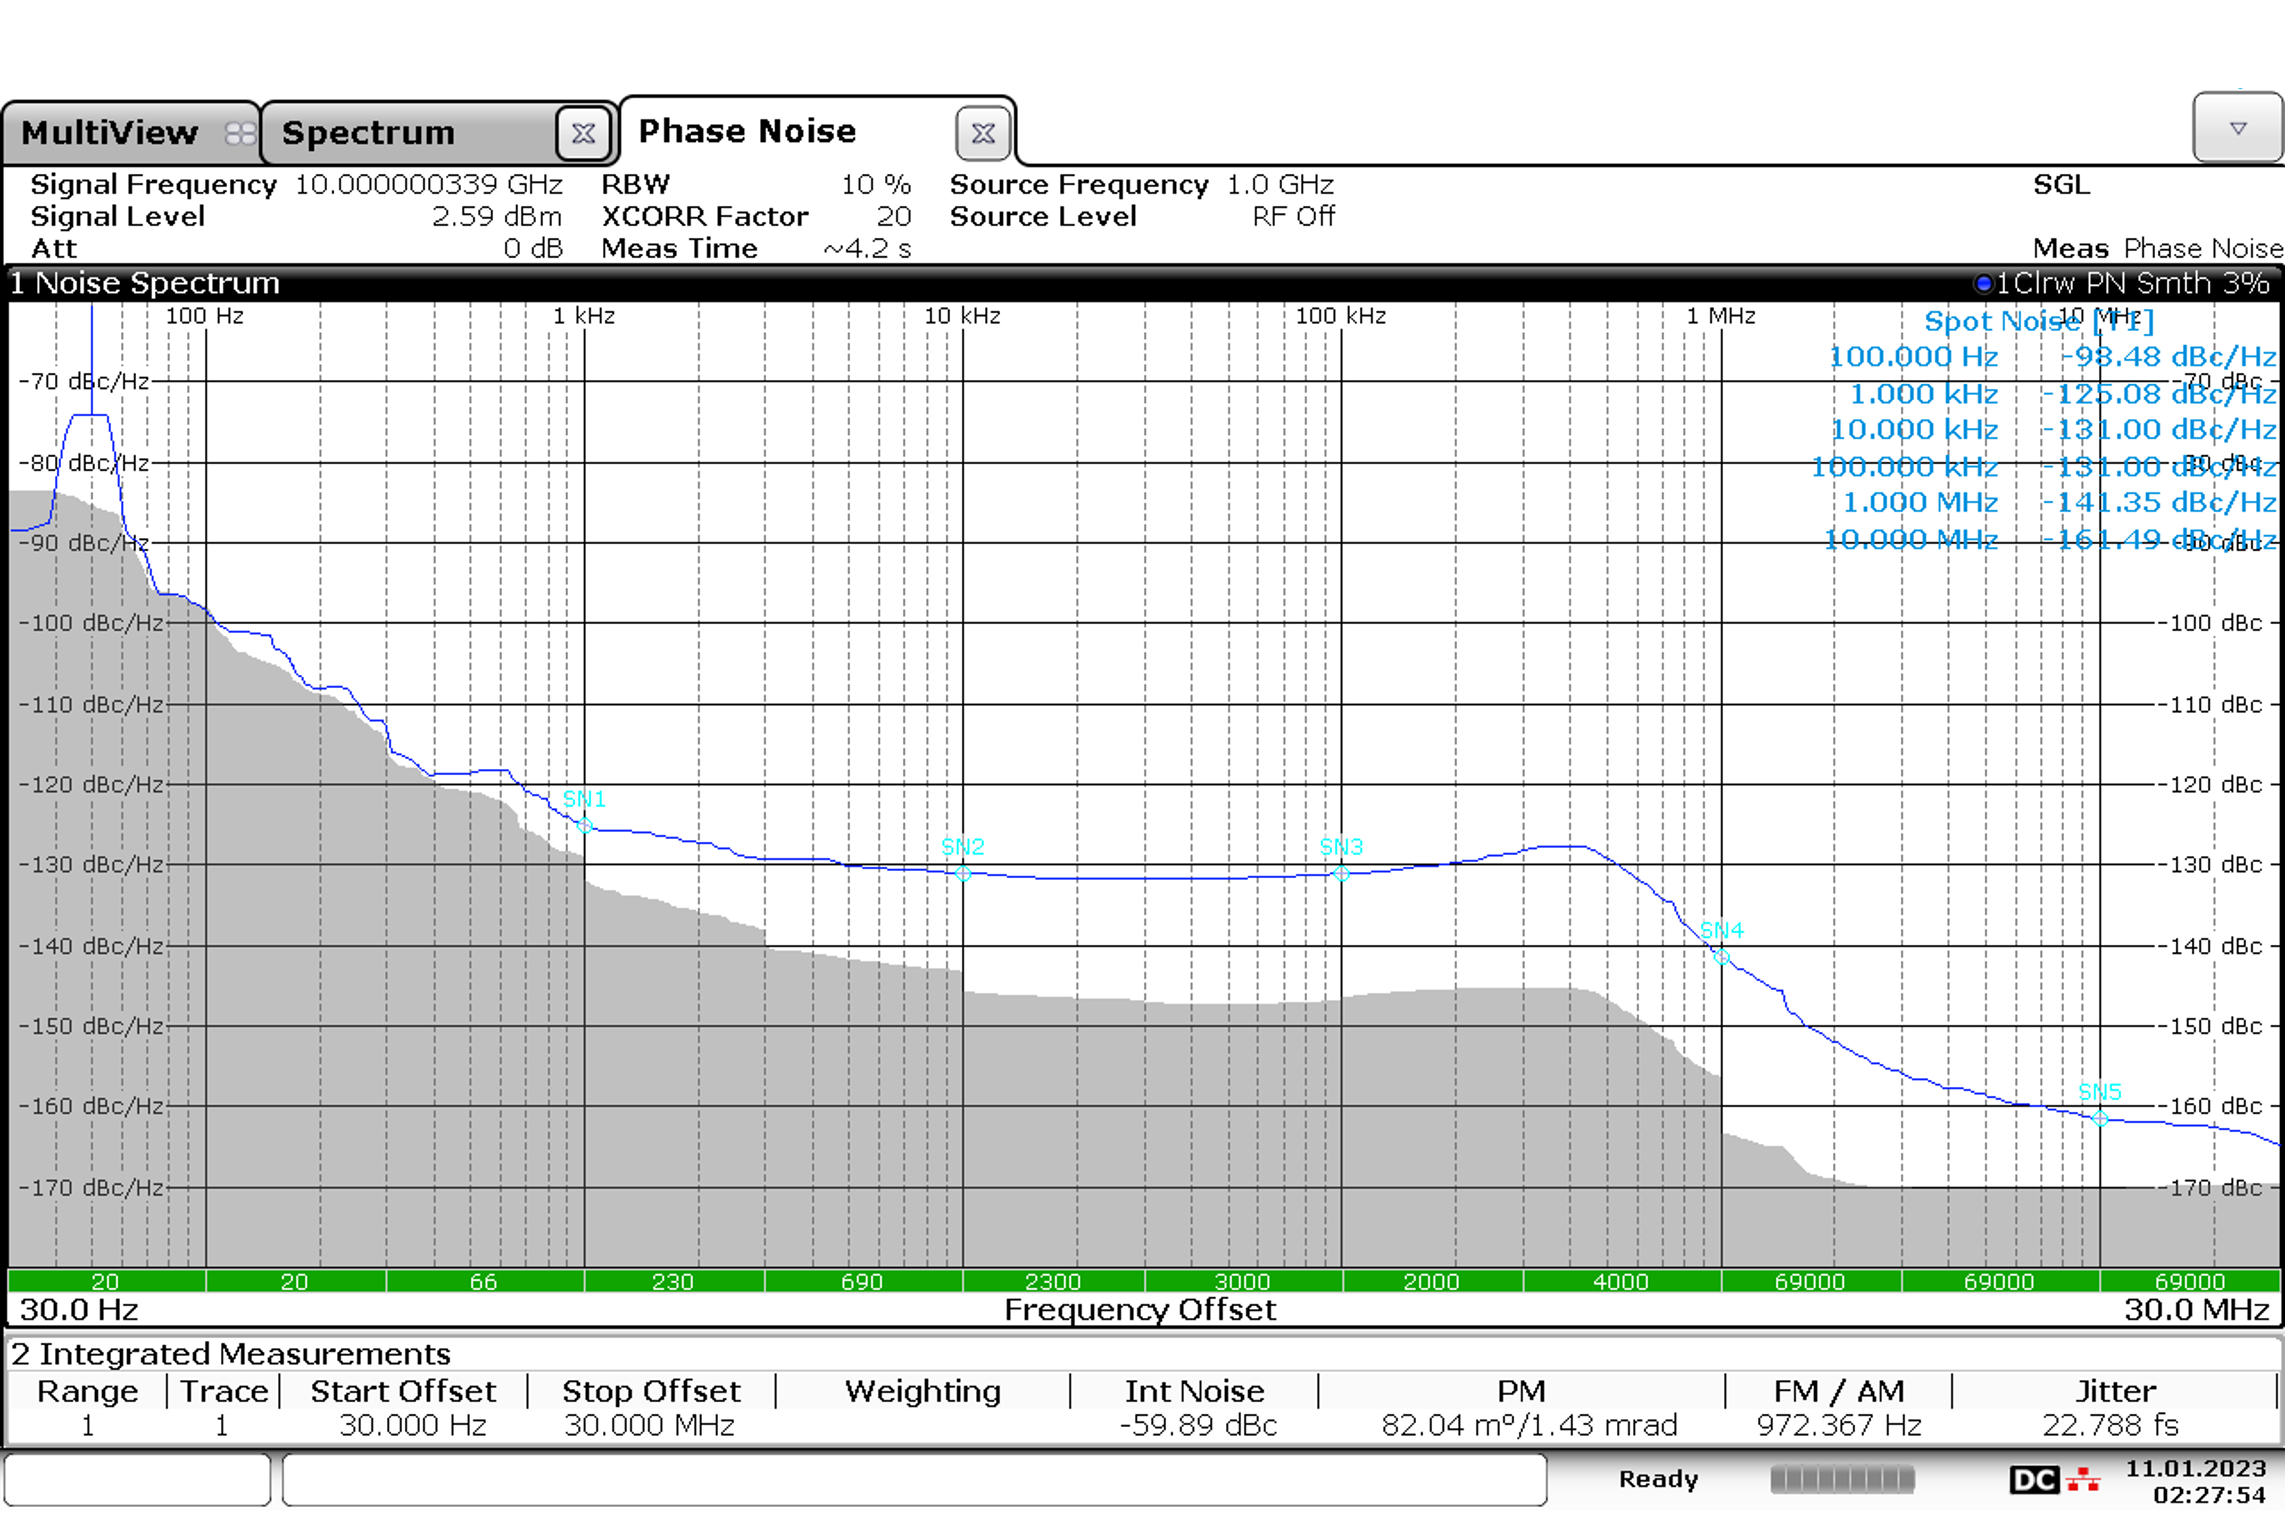Image resolution: width=2285 pixels, height=1519 pixels.
Task: Select the SN3 marker at 100 kHz
Action: coord(1342,873)
